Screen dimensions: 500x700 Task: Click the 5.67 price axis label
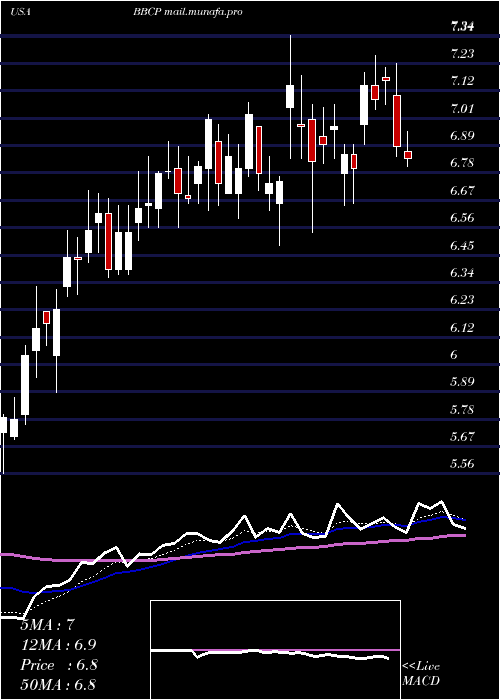point(462,437)
